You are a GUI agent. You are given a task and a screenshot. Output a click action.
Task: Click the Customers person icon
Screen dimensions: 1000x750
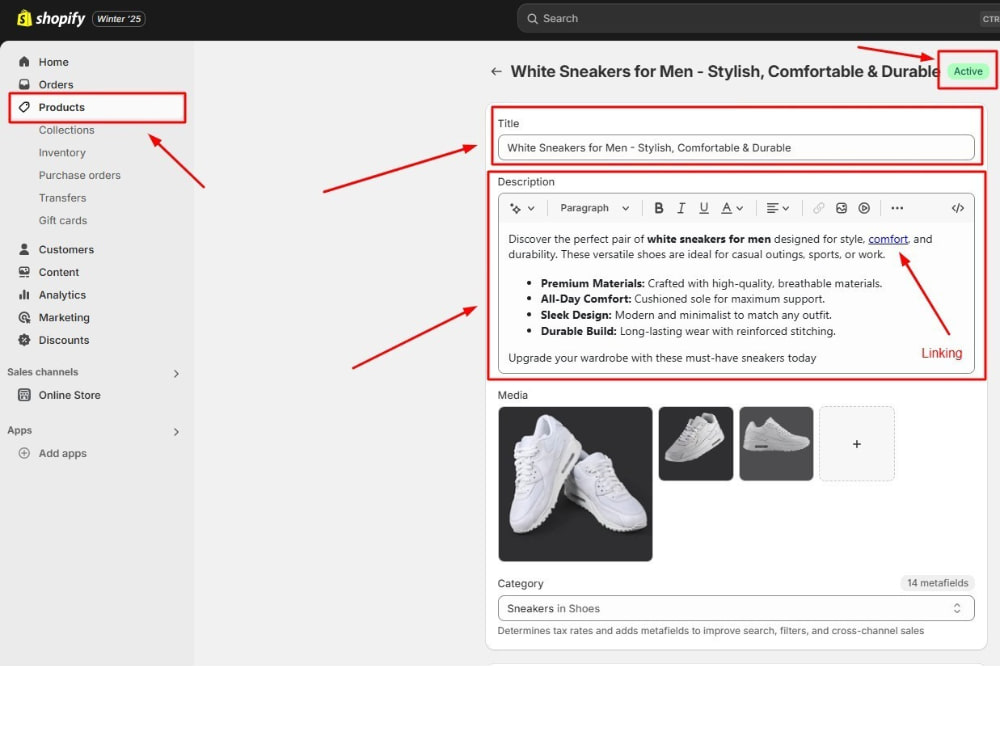tap(24, 249)
